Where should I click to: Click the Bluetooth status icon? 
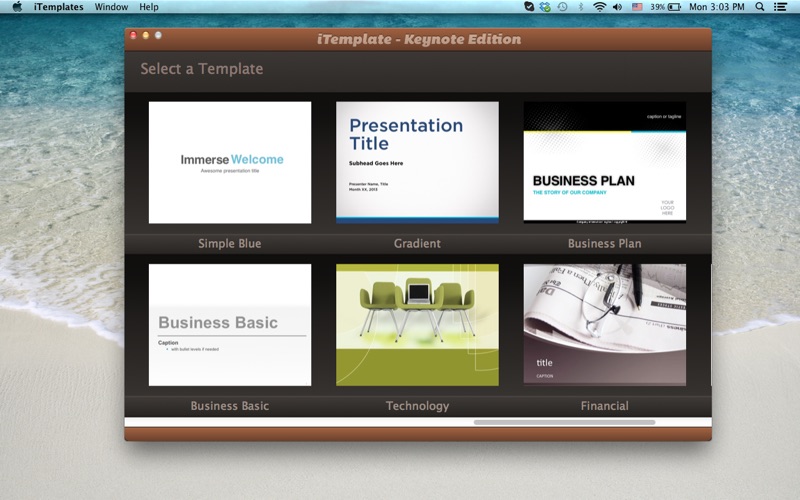581,7
